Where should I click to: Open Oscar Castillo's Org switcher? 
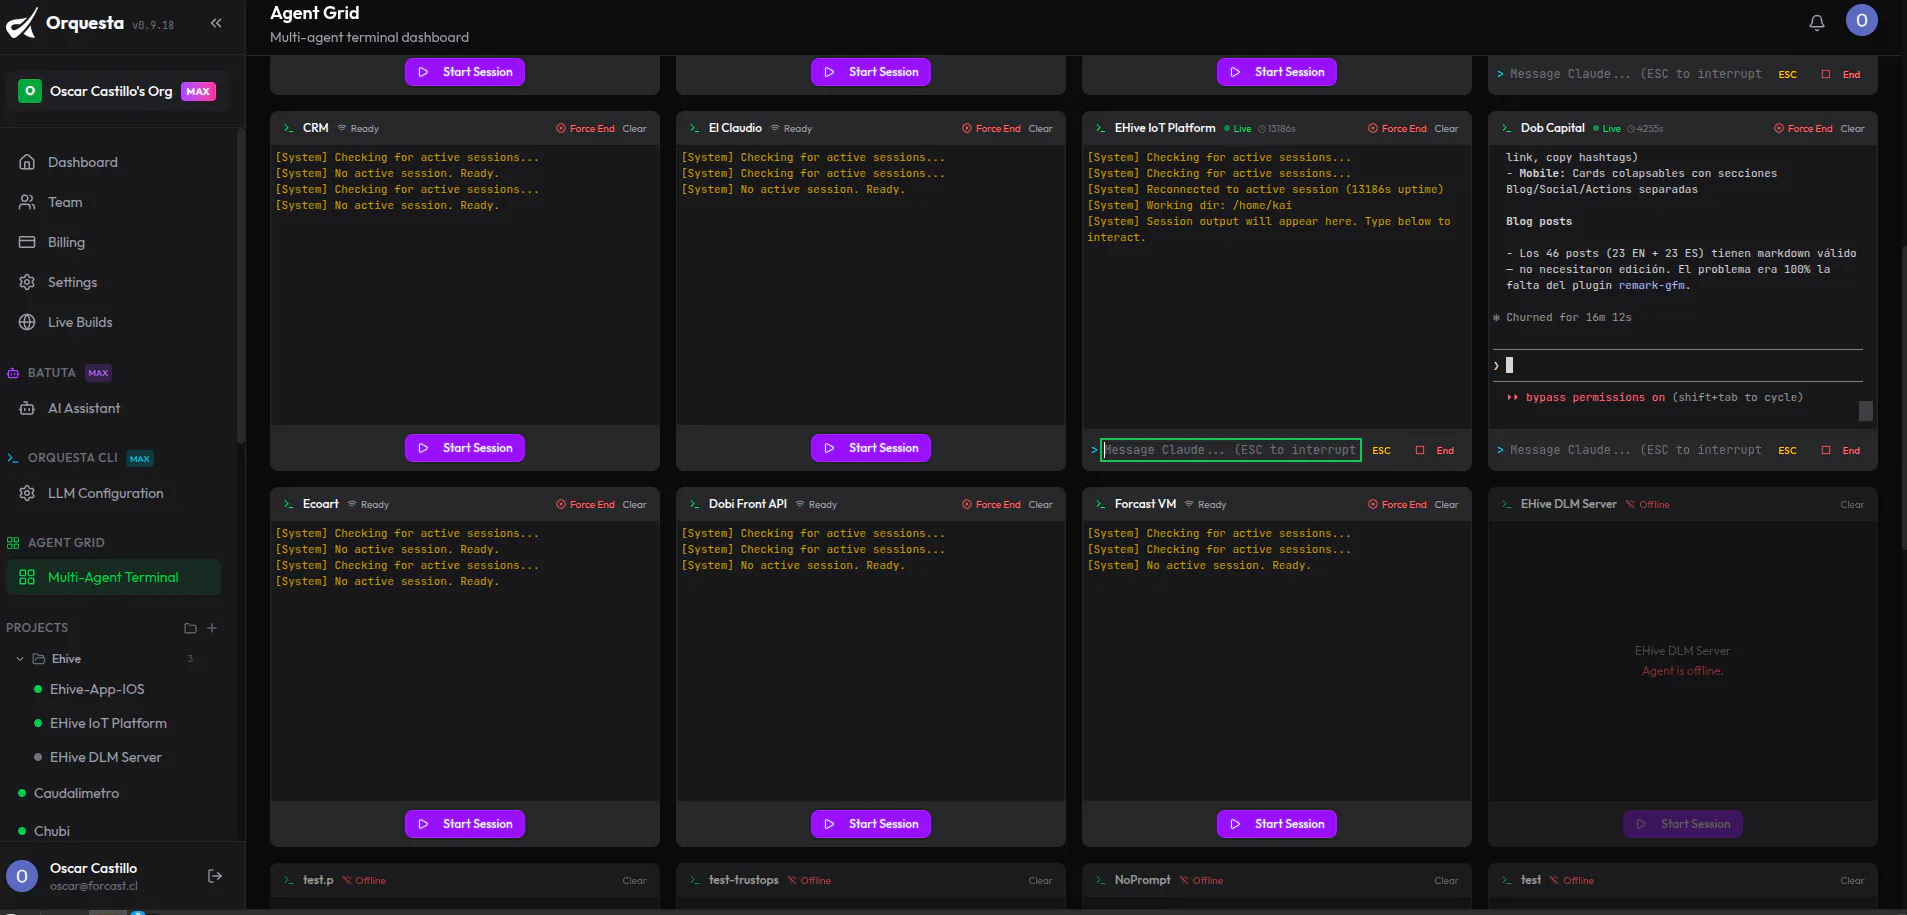[118, 91]
